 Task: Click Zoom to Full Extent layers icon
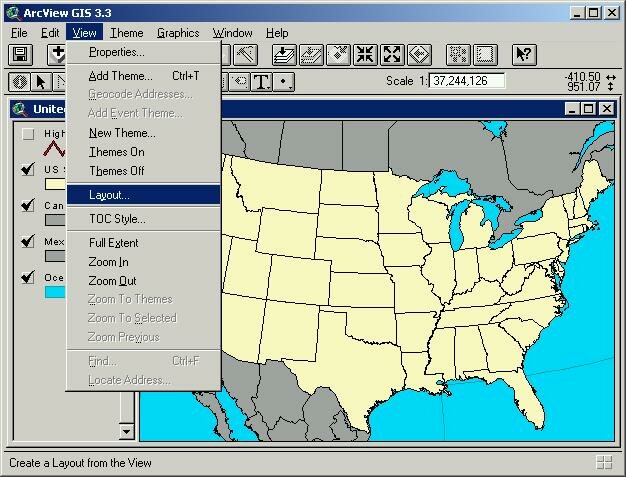[284, 55]
